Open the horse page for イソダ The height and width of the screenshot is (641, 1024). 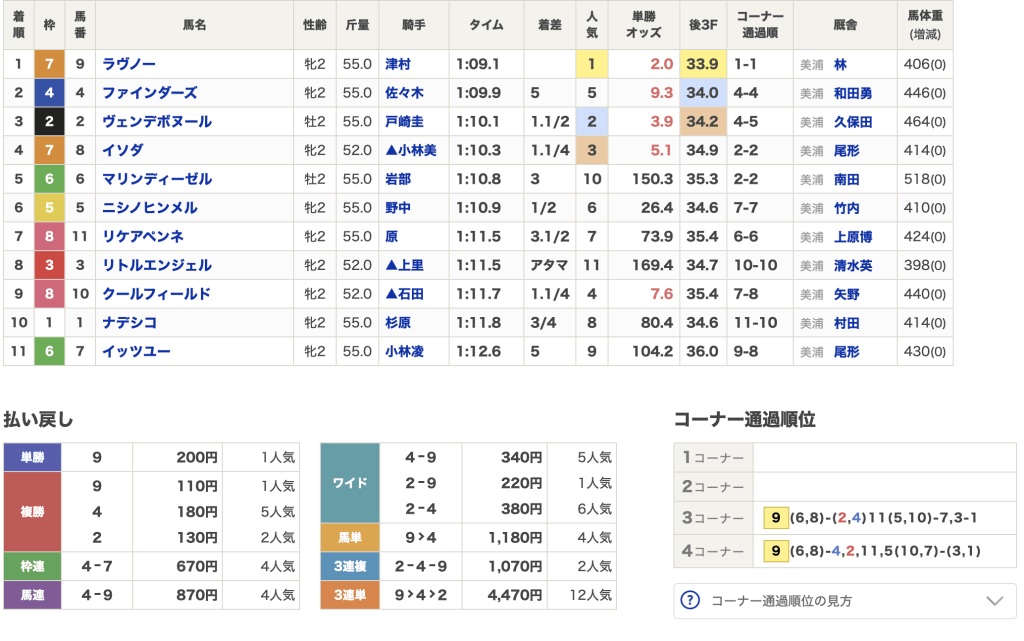click(x=122, y=150)
